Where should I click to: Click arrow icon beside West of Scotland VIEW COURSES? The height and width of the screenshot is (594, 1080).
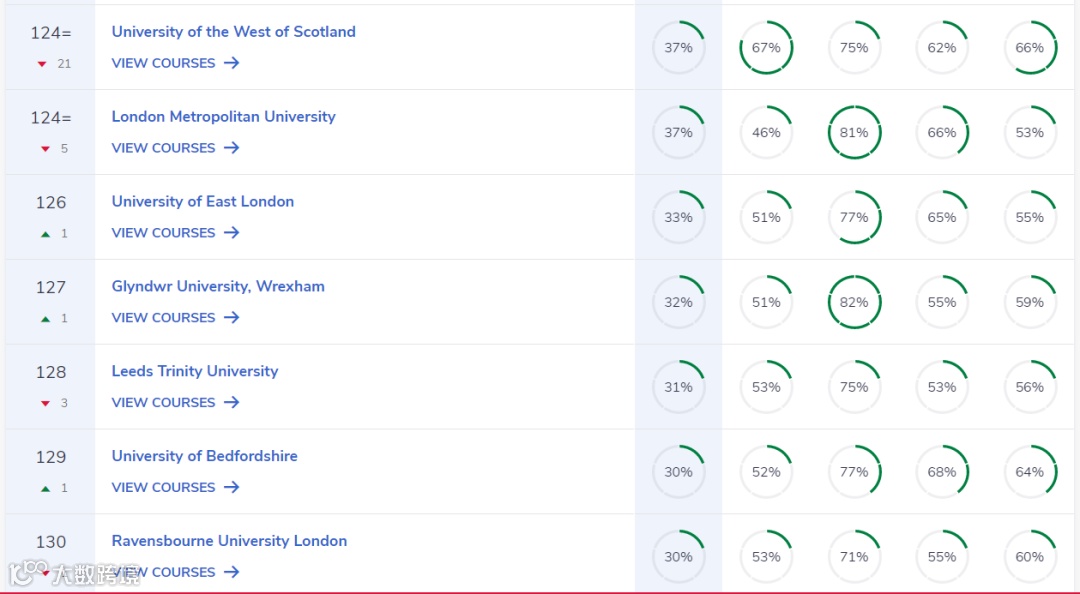coord(231,63)
